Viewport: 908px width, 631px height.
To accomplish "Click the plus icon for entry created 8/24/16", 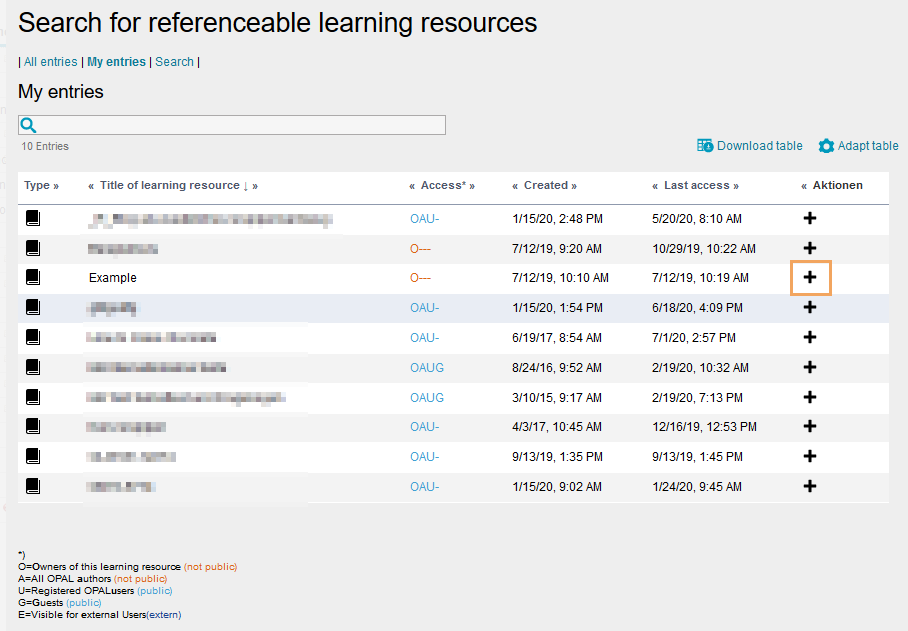I will point(810,367).
